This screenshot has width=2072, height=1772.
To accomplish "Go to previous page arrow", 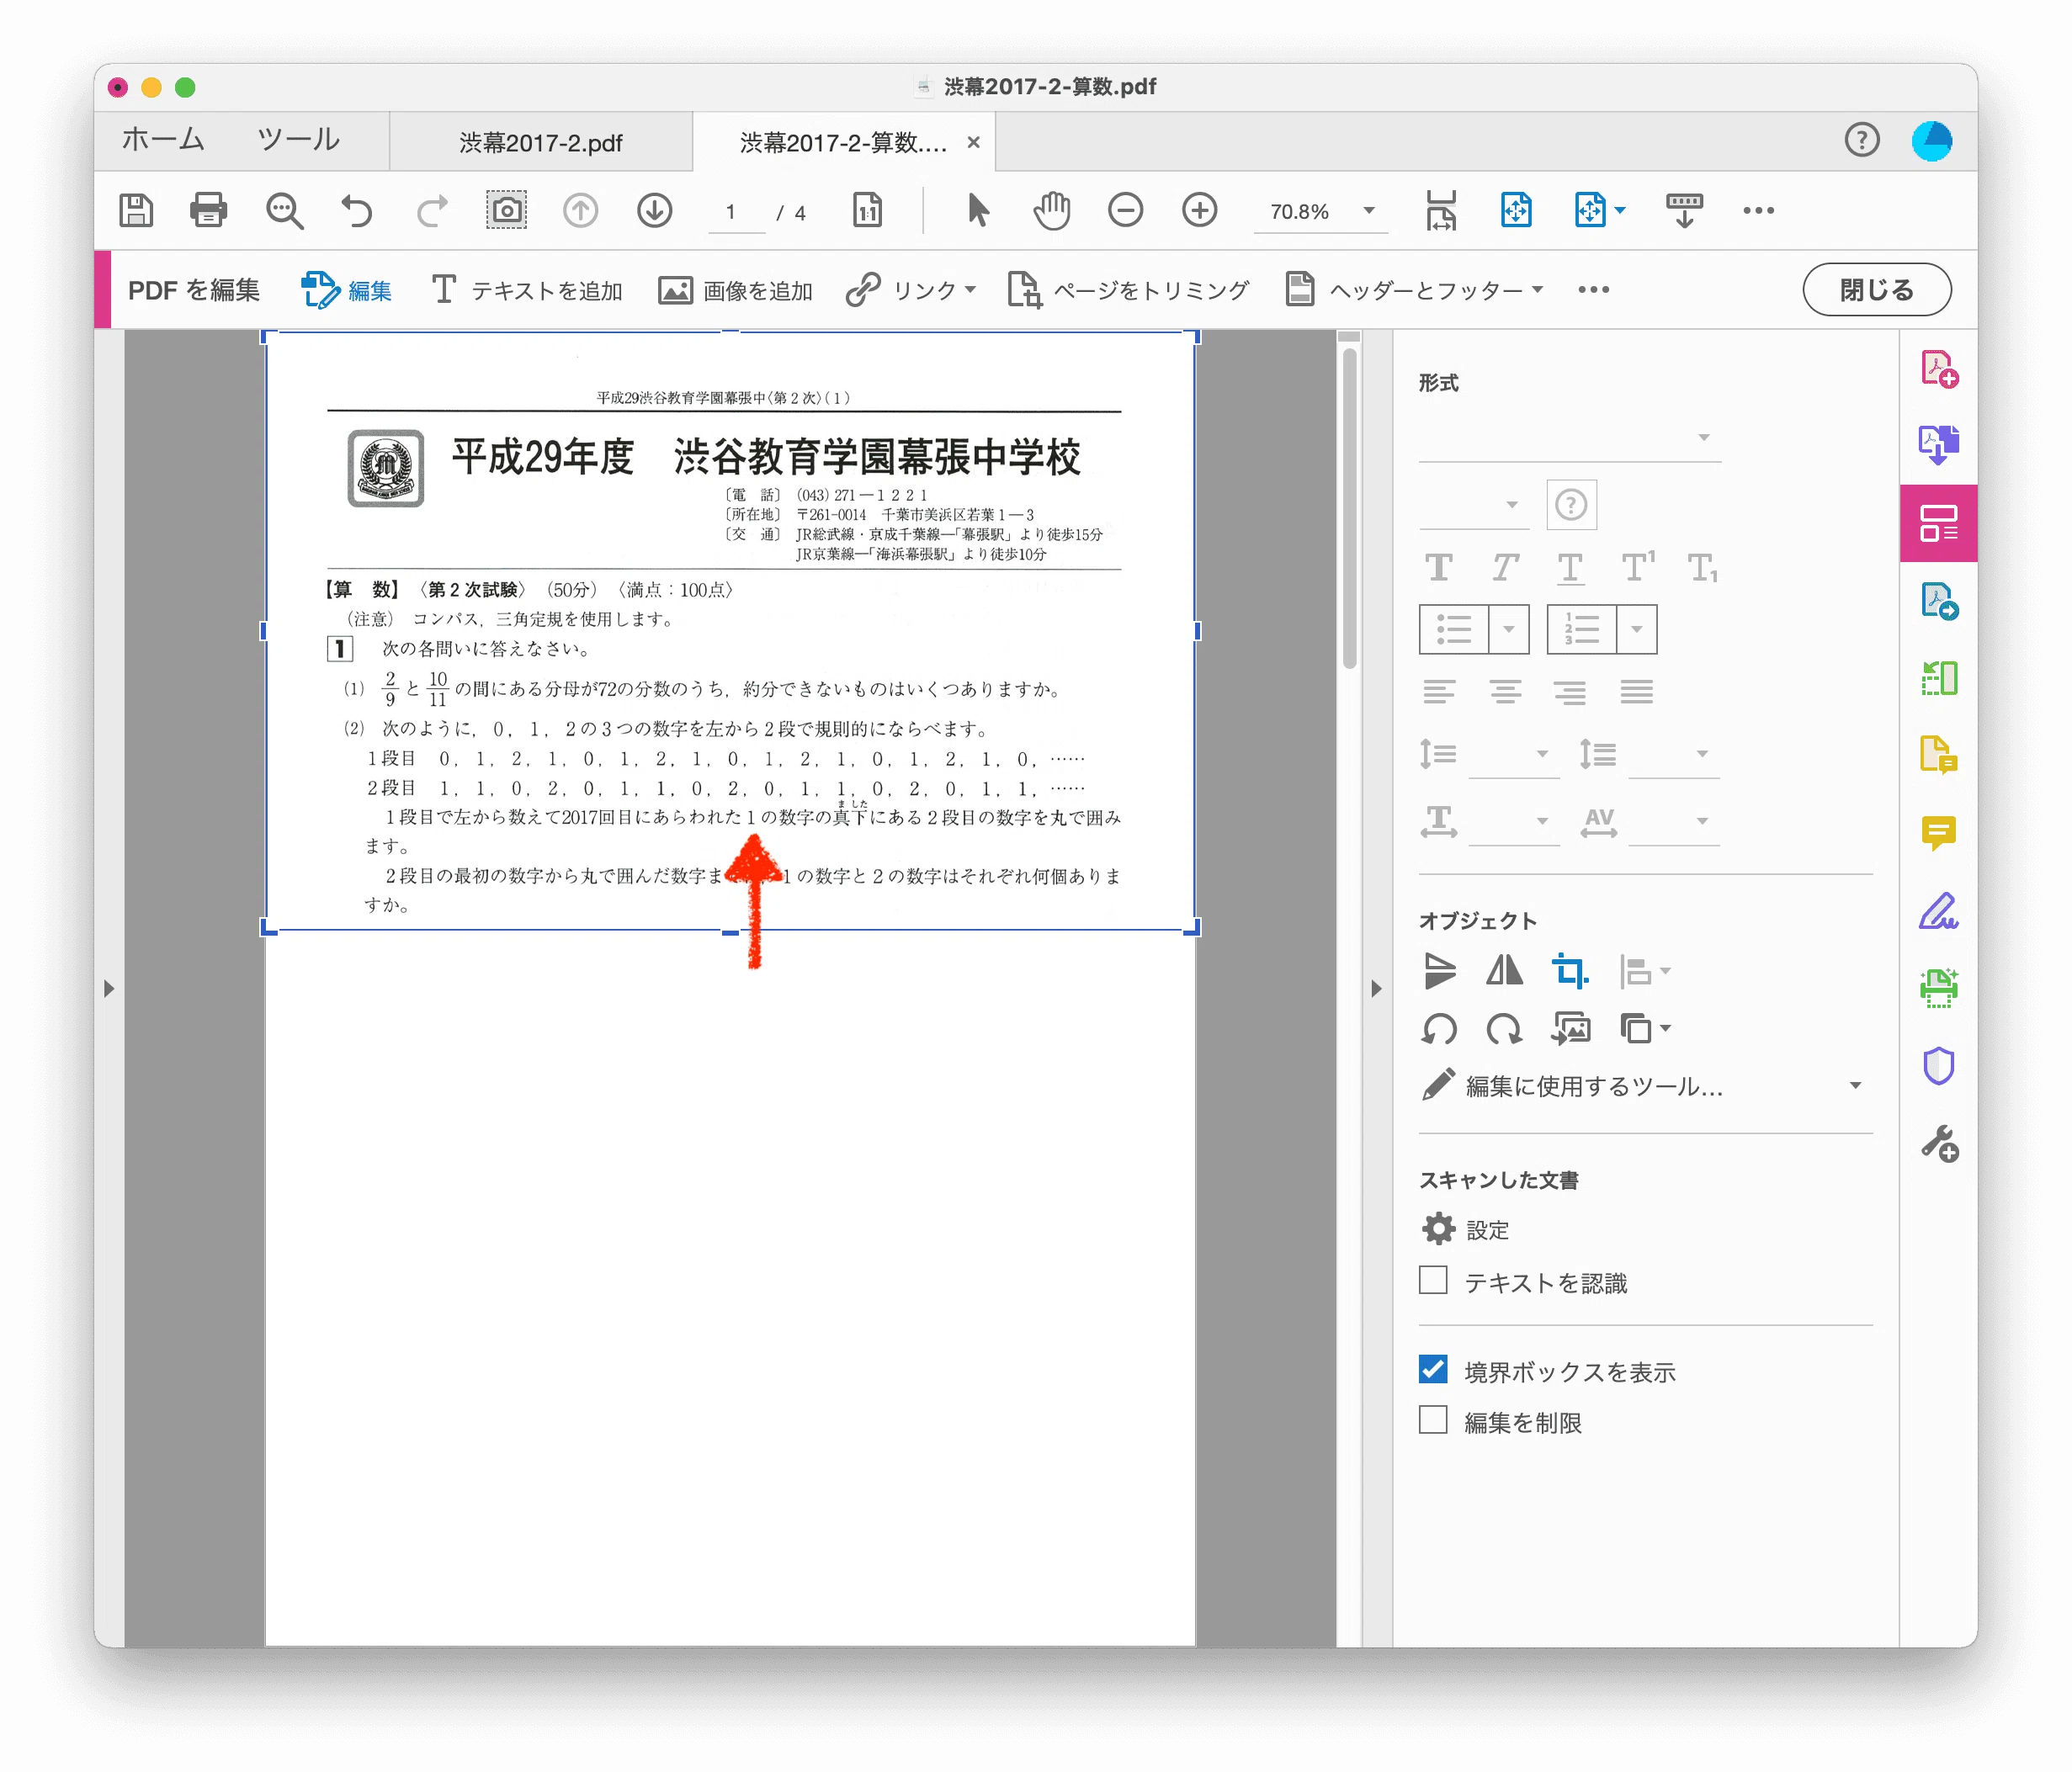I will click(580, 211).
